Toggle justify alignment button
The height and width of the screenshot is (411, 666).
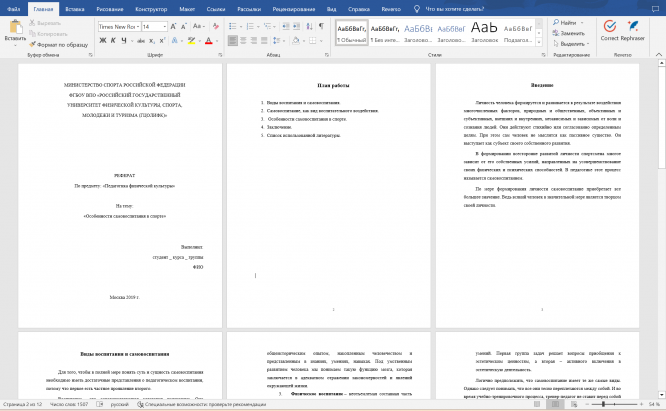pos(264,41)
